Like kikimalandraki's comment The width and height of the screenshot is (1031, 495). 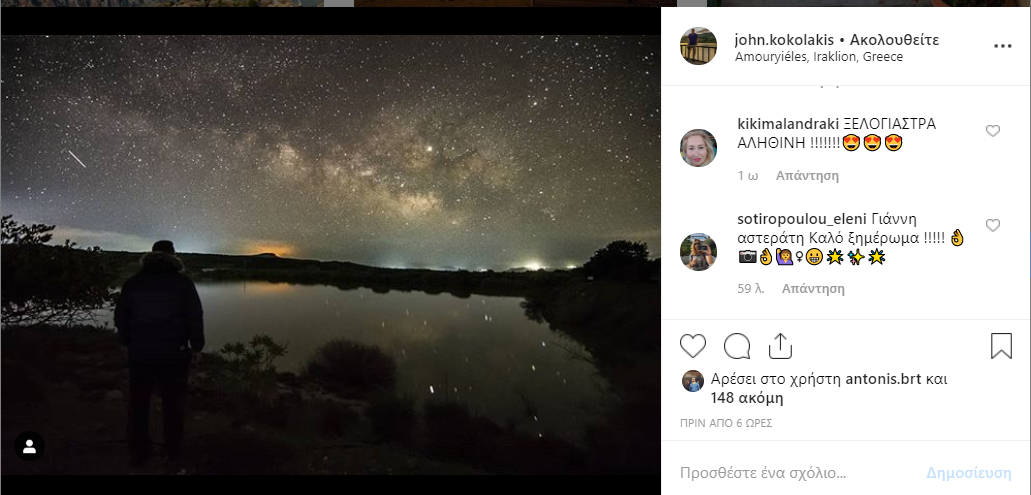coord(993,131)
